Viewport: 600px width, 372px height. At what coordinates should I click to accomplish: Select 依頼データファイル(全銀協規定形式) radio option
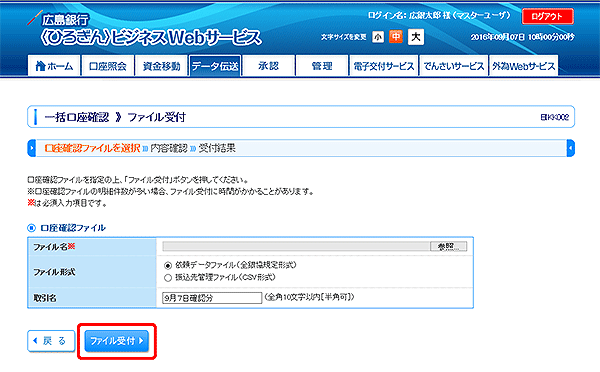click(x=168, y=265)
